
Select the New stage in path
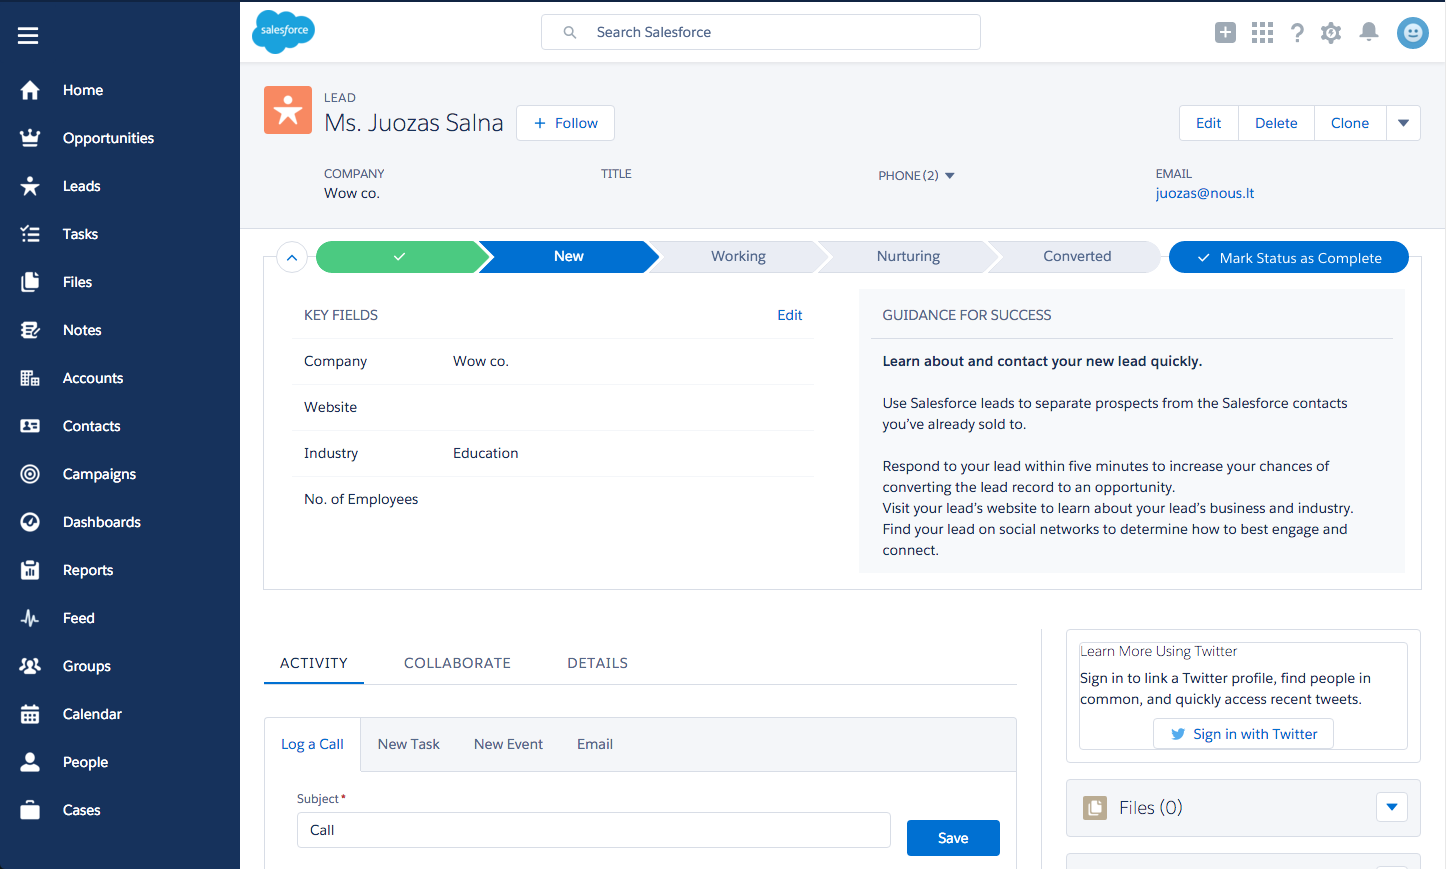click(x=569, y=257)
